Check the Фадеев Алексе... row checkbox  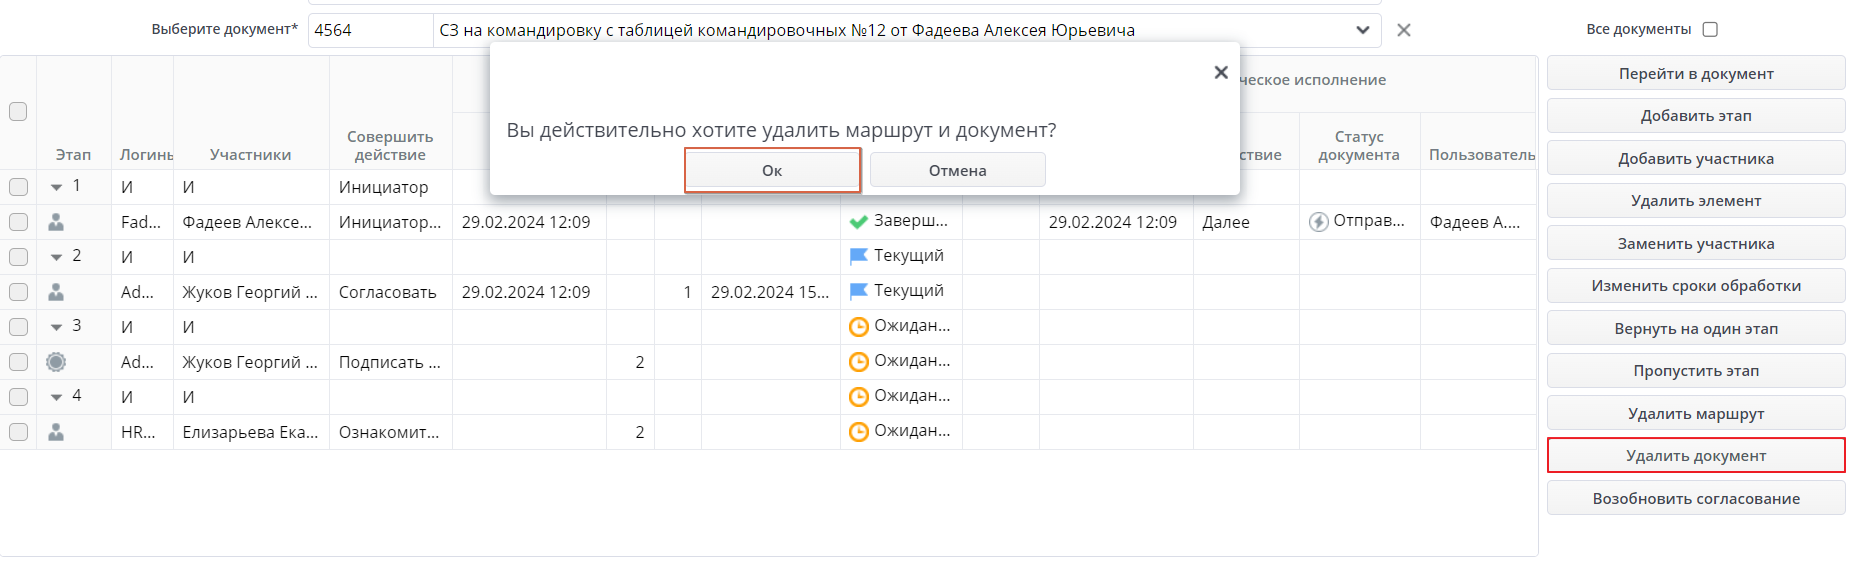(18, 222)
